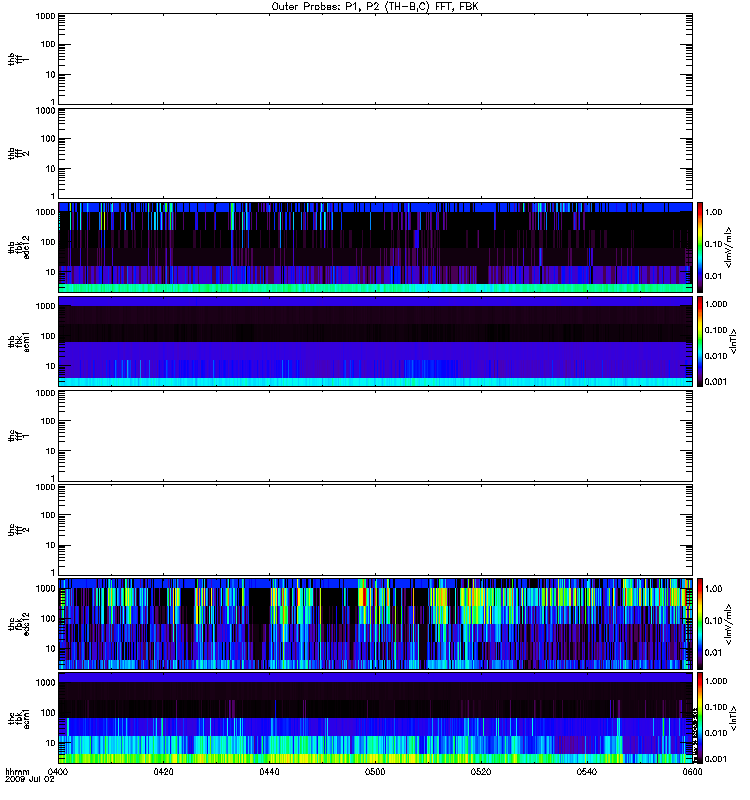This screenshot has height=800, width=750.
Task: Click the thb edc12 mV/m color bar
Action: pyautogui.click(x=700, y=247)
